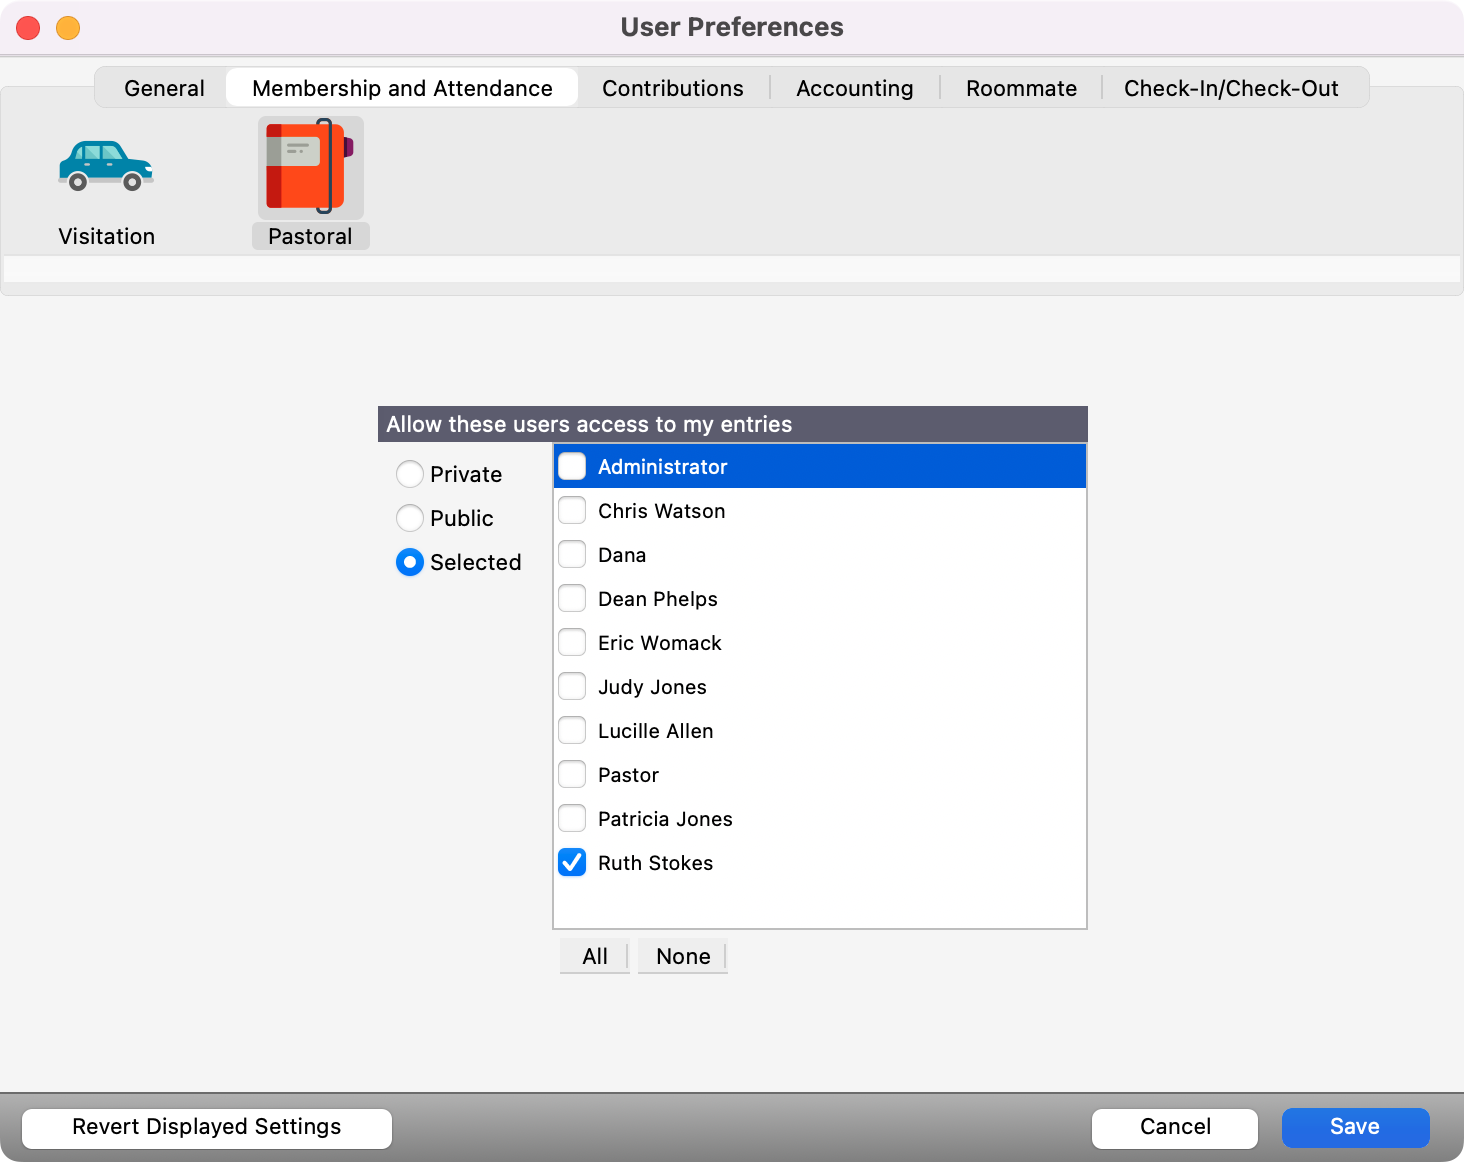Image resolution: width=1464 pixels, height=1162 pixels.
Task: Check the Chris Watson checkbox
Action: [x=571, y=510]
